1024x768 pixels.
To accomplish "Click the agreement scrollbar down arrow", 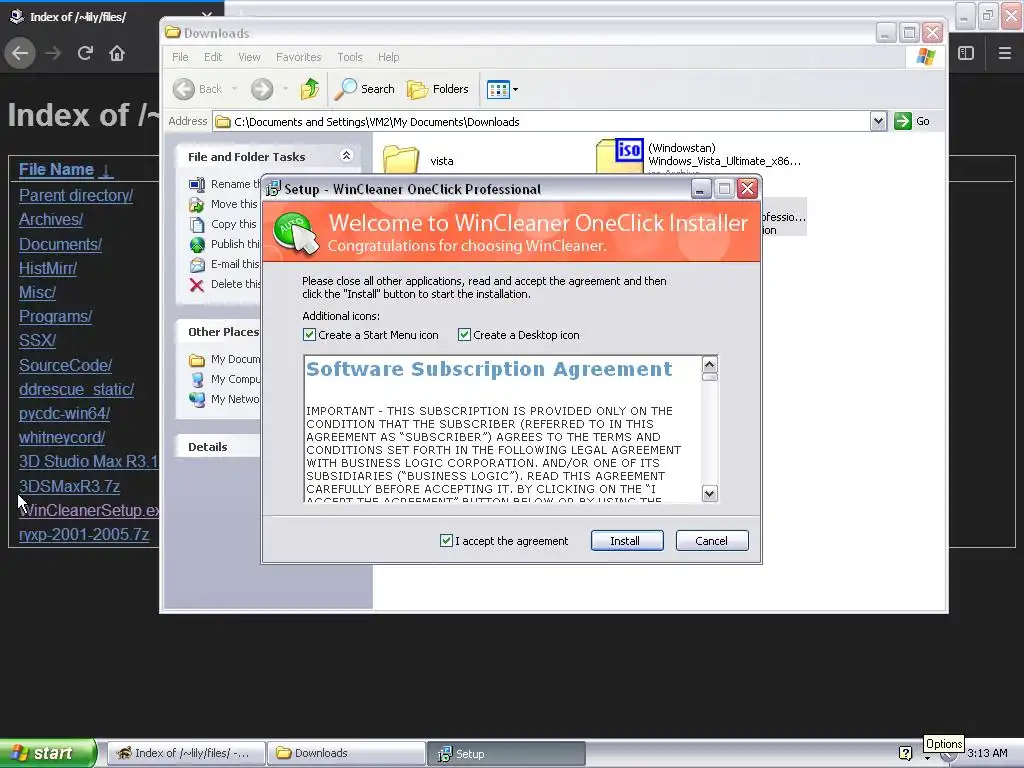I will click(x=710, y=494).
